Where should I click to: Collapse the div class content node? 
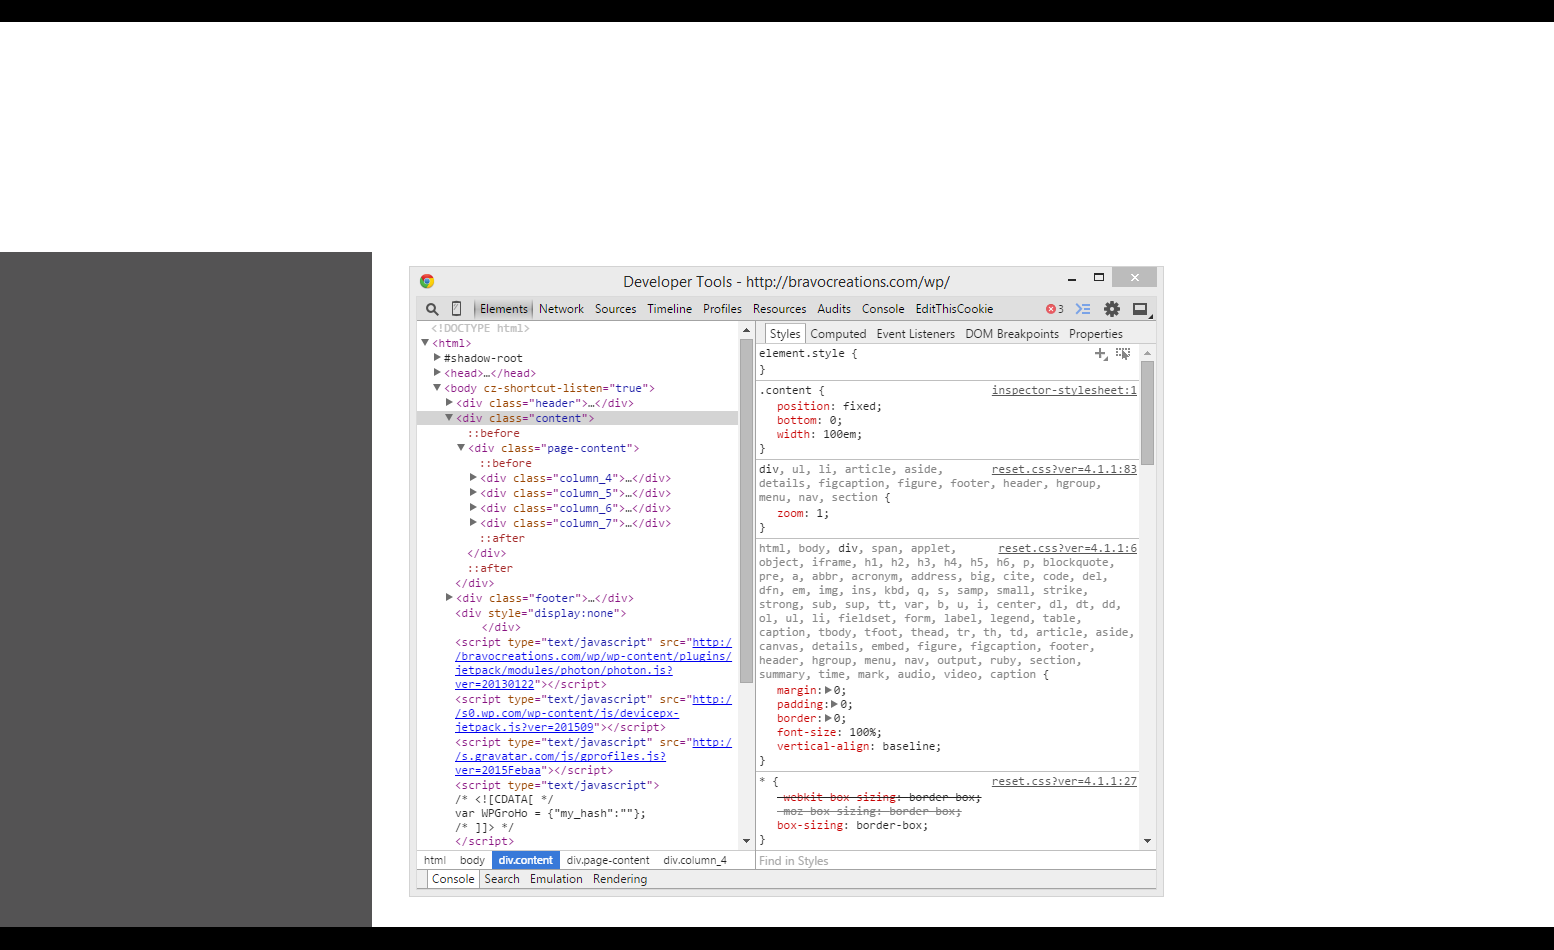point(449,418)
